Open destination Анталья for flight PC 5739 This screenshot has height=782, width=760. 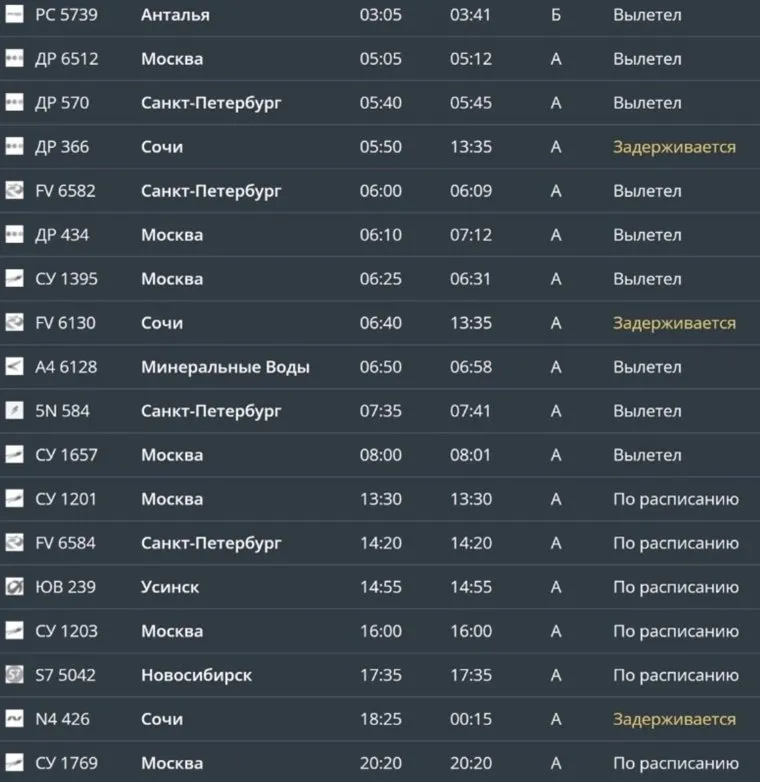175,15
